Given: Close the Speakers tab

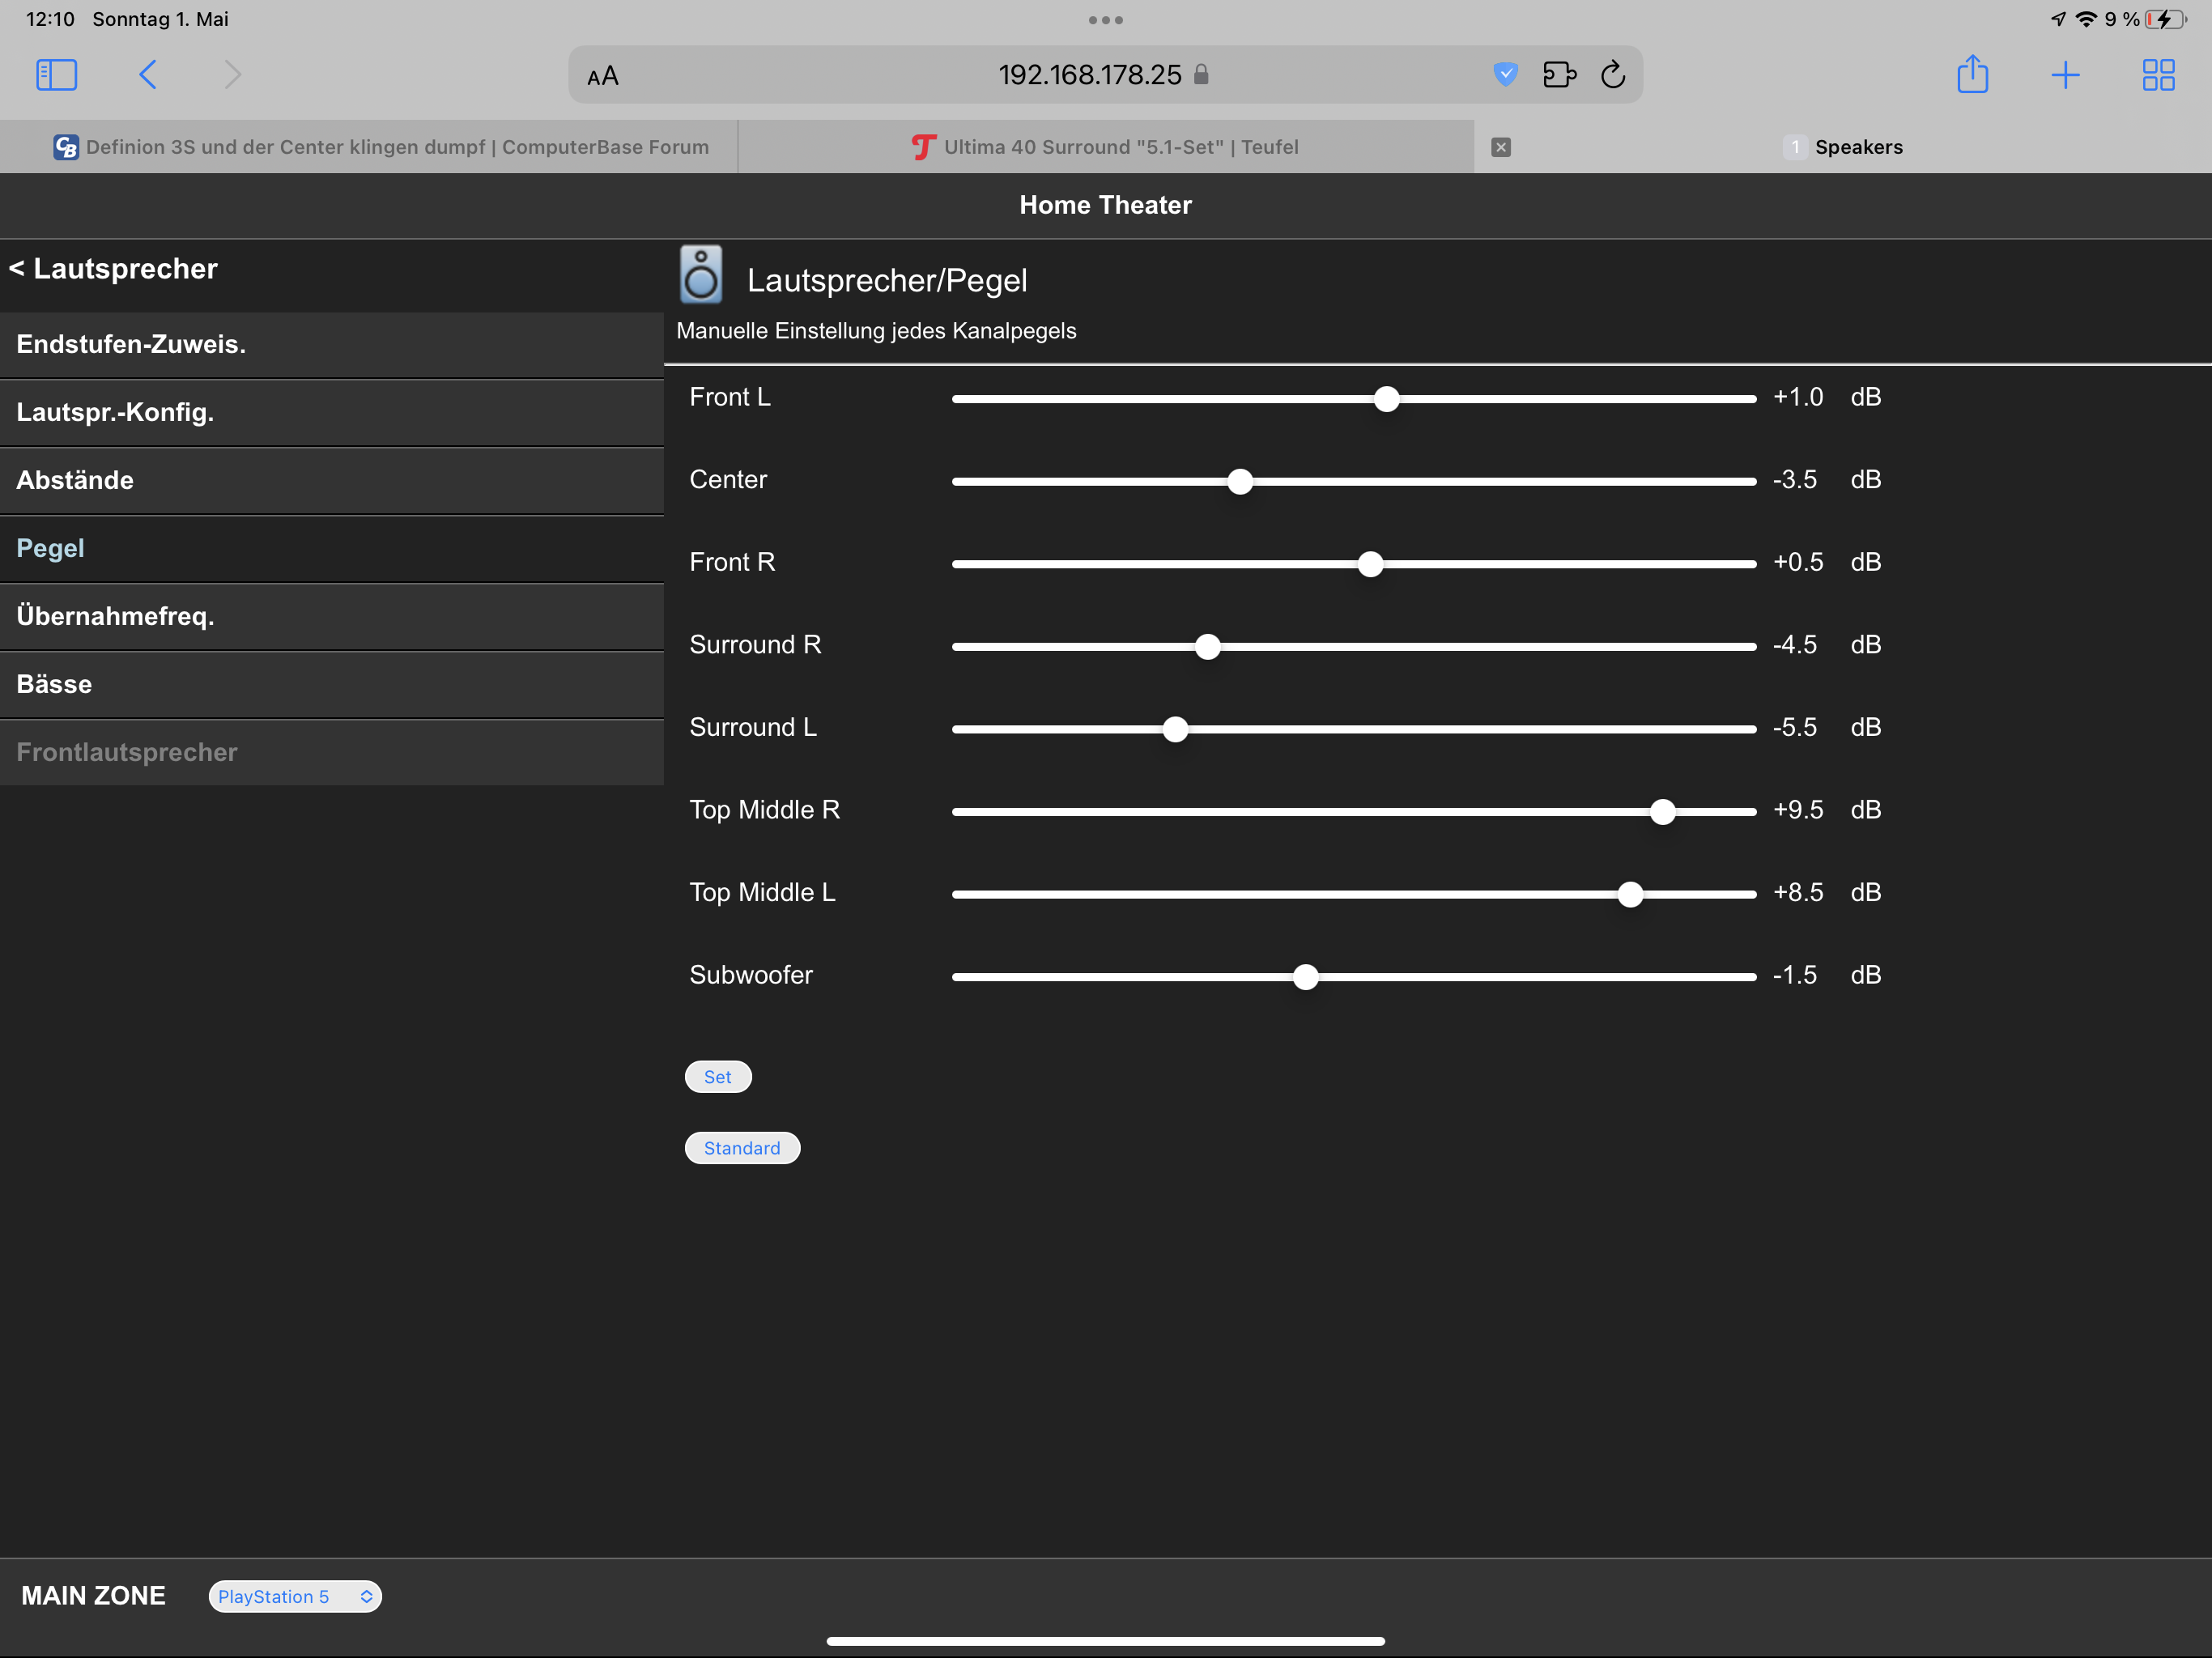Looking at the screenshot, I should (x=1501, y=147).
